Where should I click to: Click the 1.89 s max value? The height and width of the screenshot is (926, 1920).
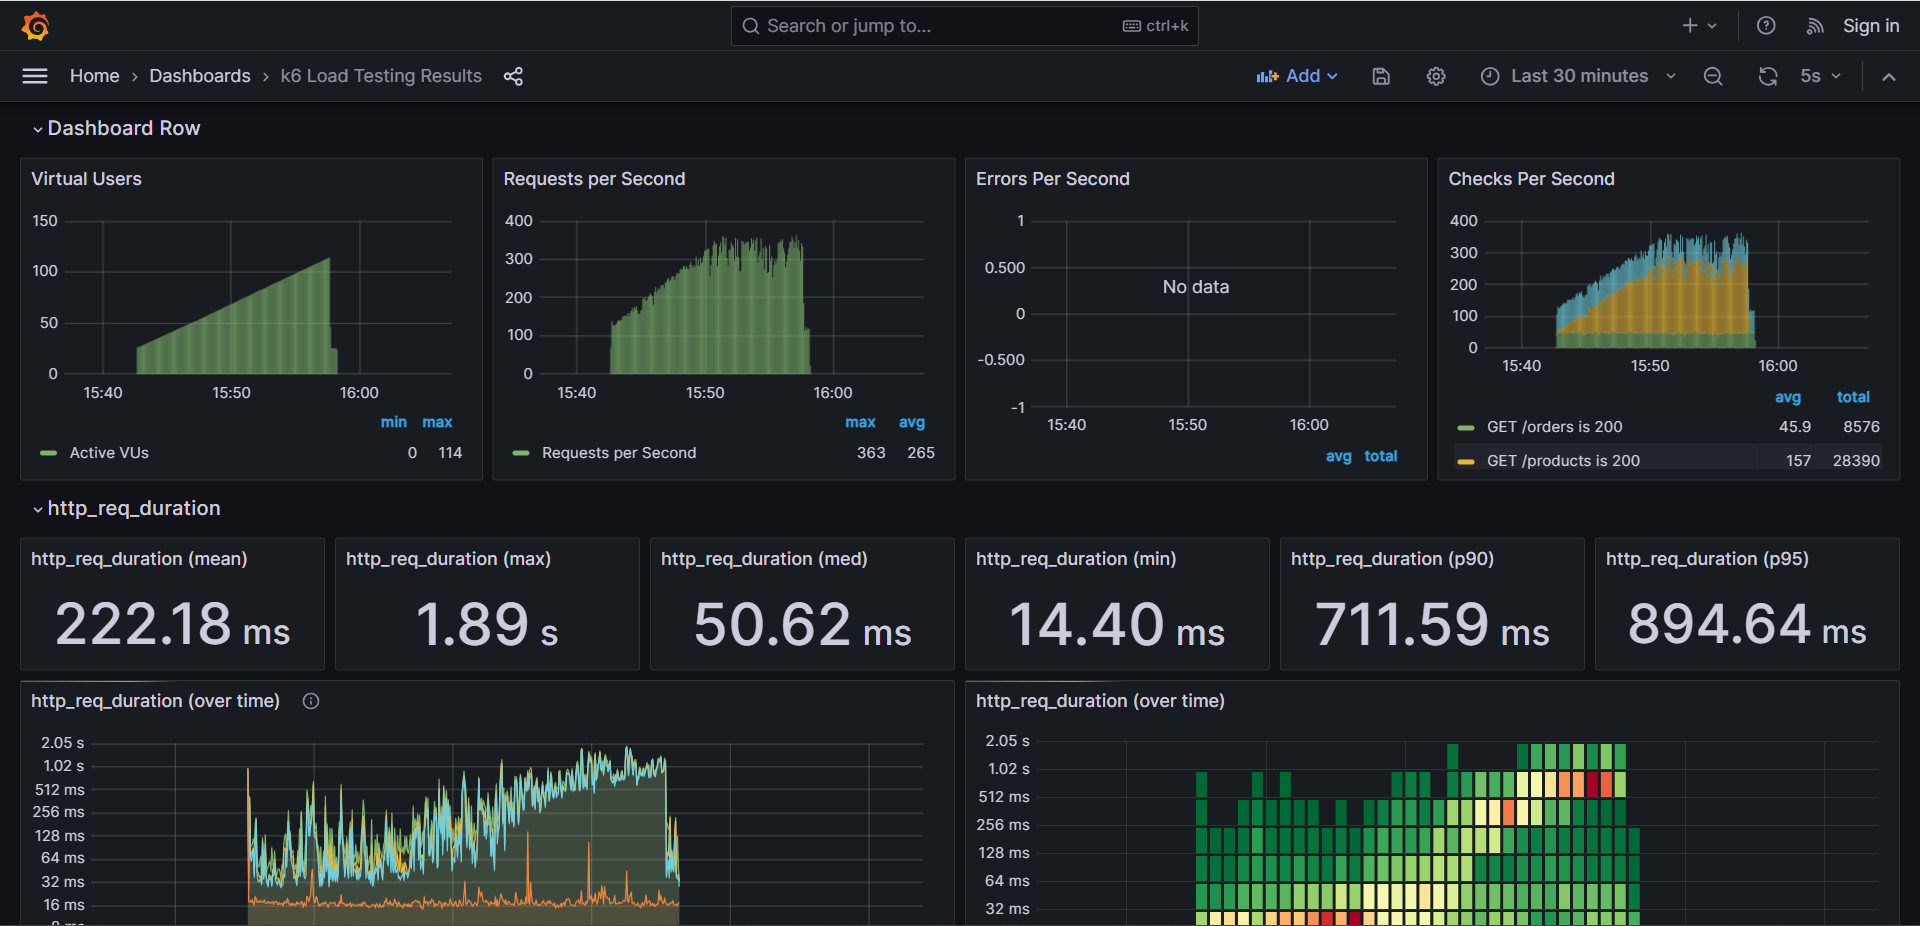click(487, 625)
